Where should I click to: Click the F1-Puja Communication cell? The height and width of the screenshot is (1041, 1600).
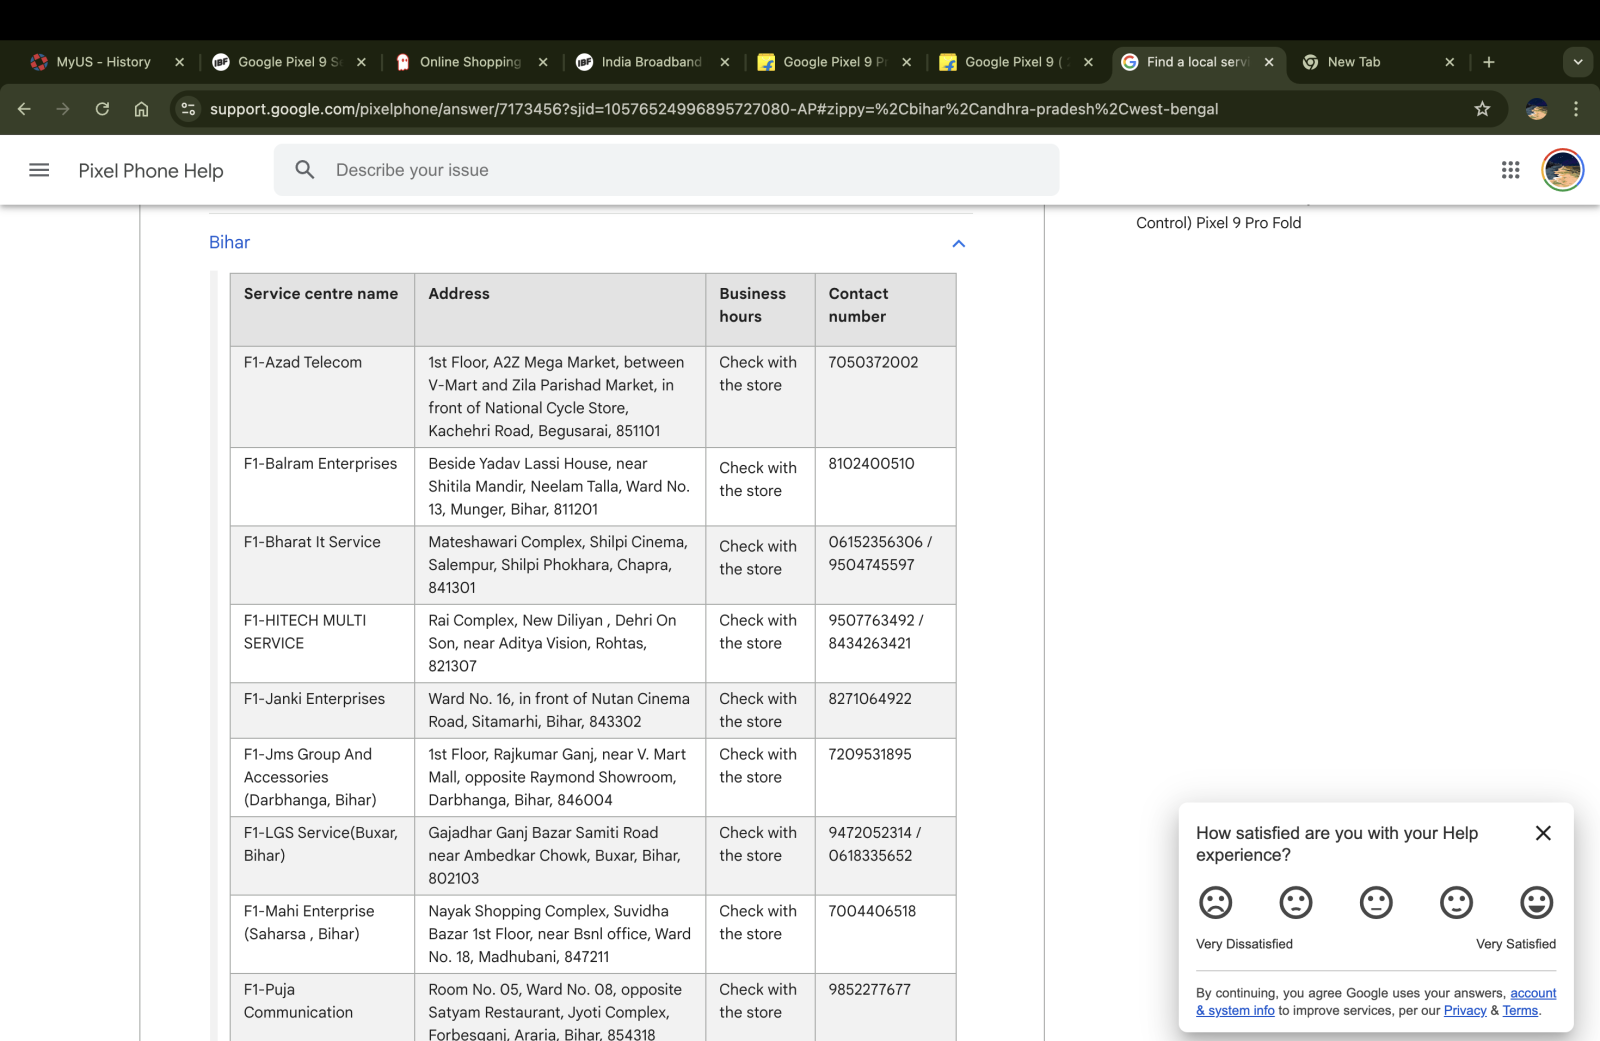[322, 1007]
